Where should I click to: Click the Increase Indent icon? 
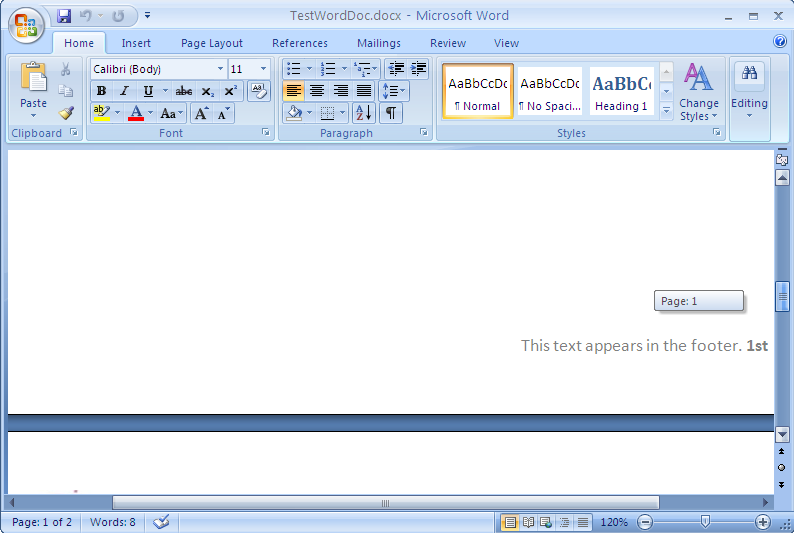coord(418,69)
